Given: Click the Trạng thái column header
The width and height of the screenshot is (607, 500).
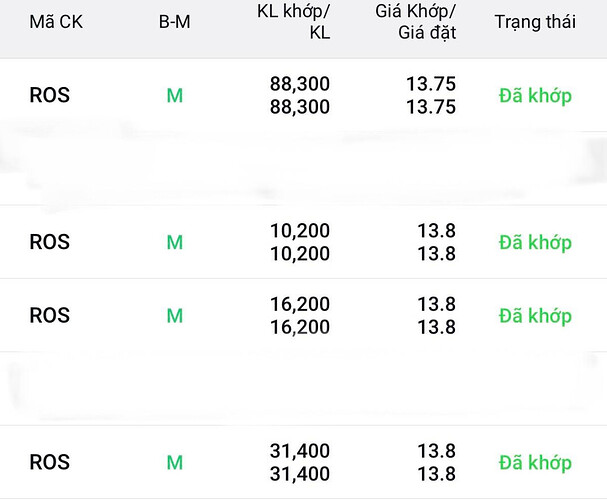Looking at the screenshot, I should 535,22.
